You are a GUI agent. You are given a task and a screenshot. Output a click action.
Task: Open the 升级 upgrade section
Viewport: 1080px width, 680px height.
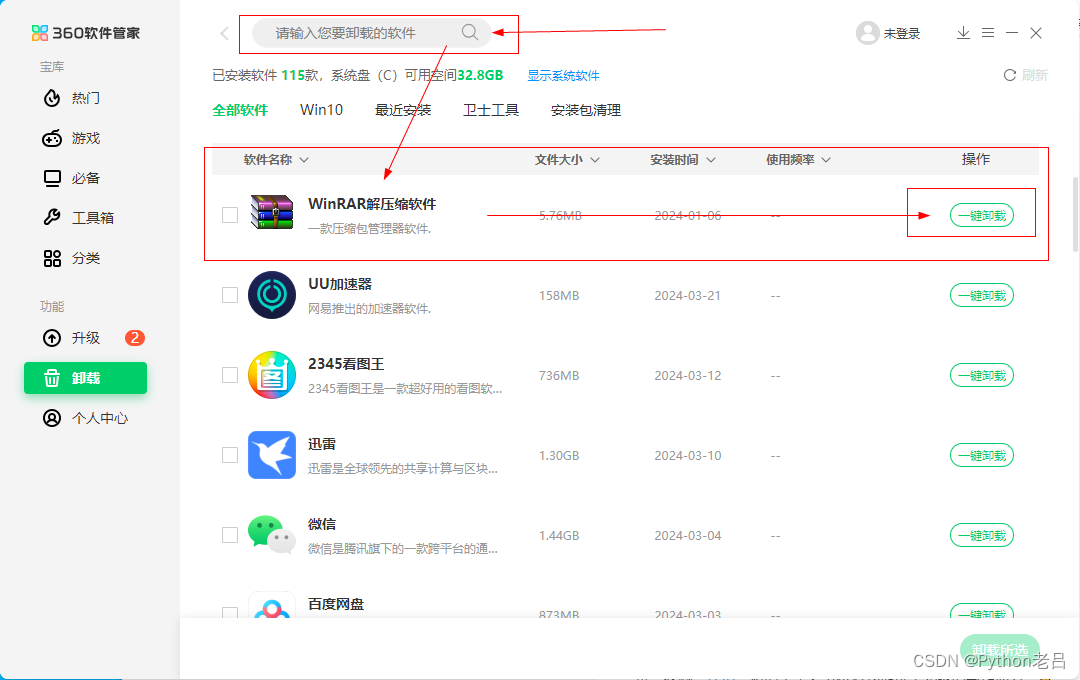[x=72, y=338]
